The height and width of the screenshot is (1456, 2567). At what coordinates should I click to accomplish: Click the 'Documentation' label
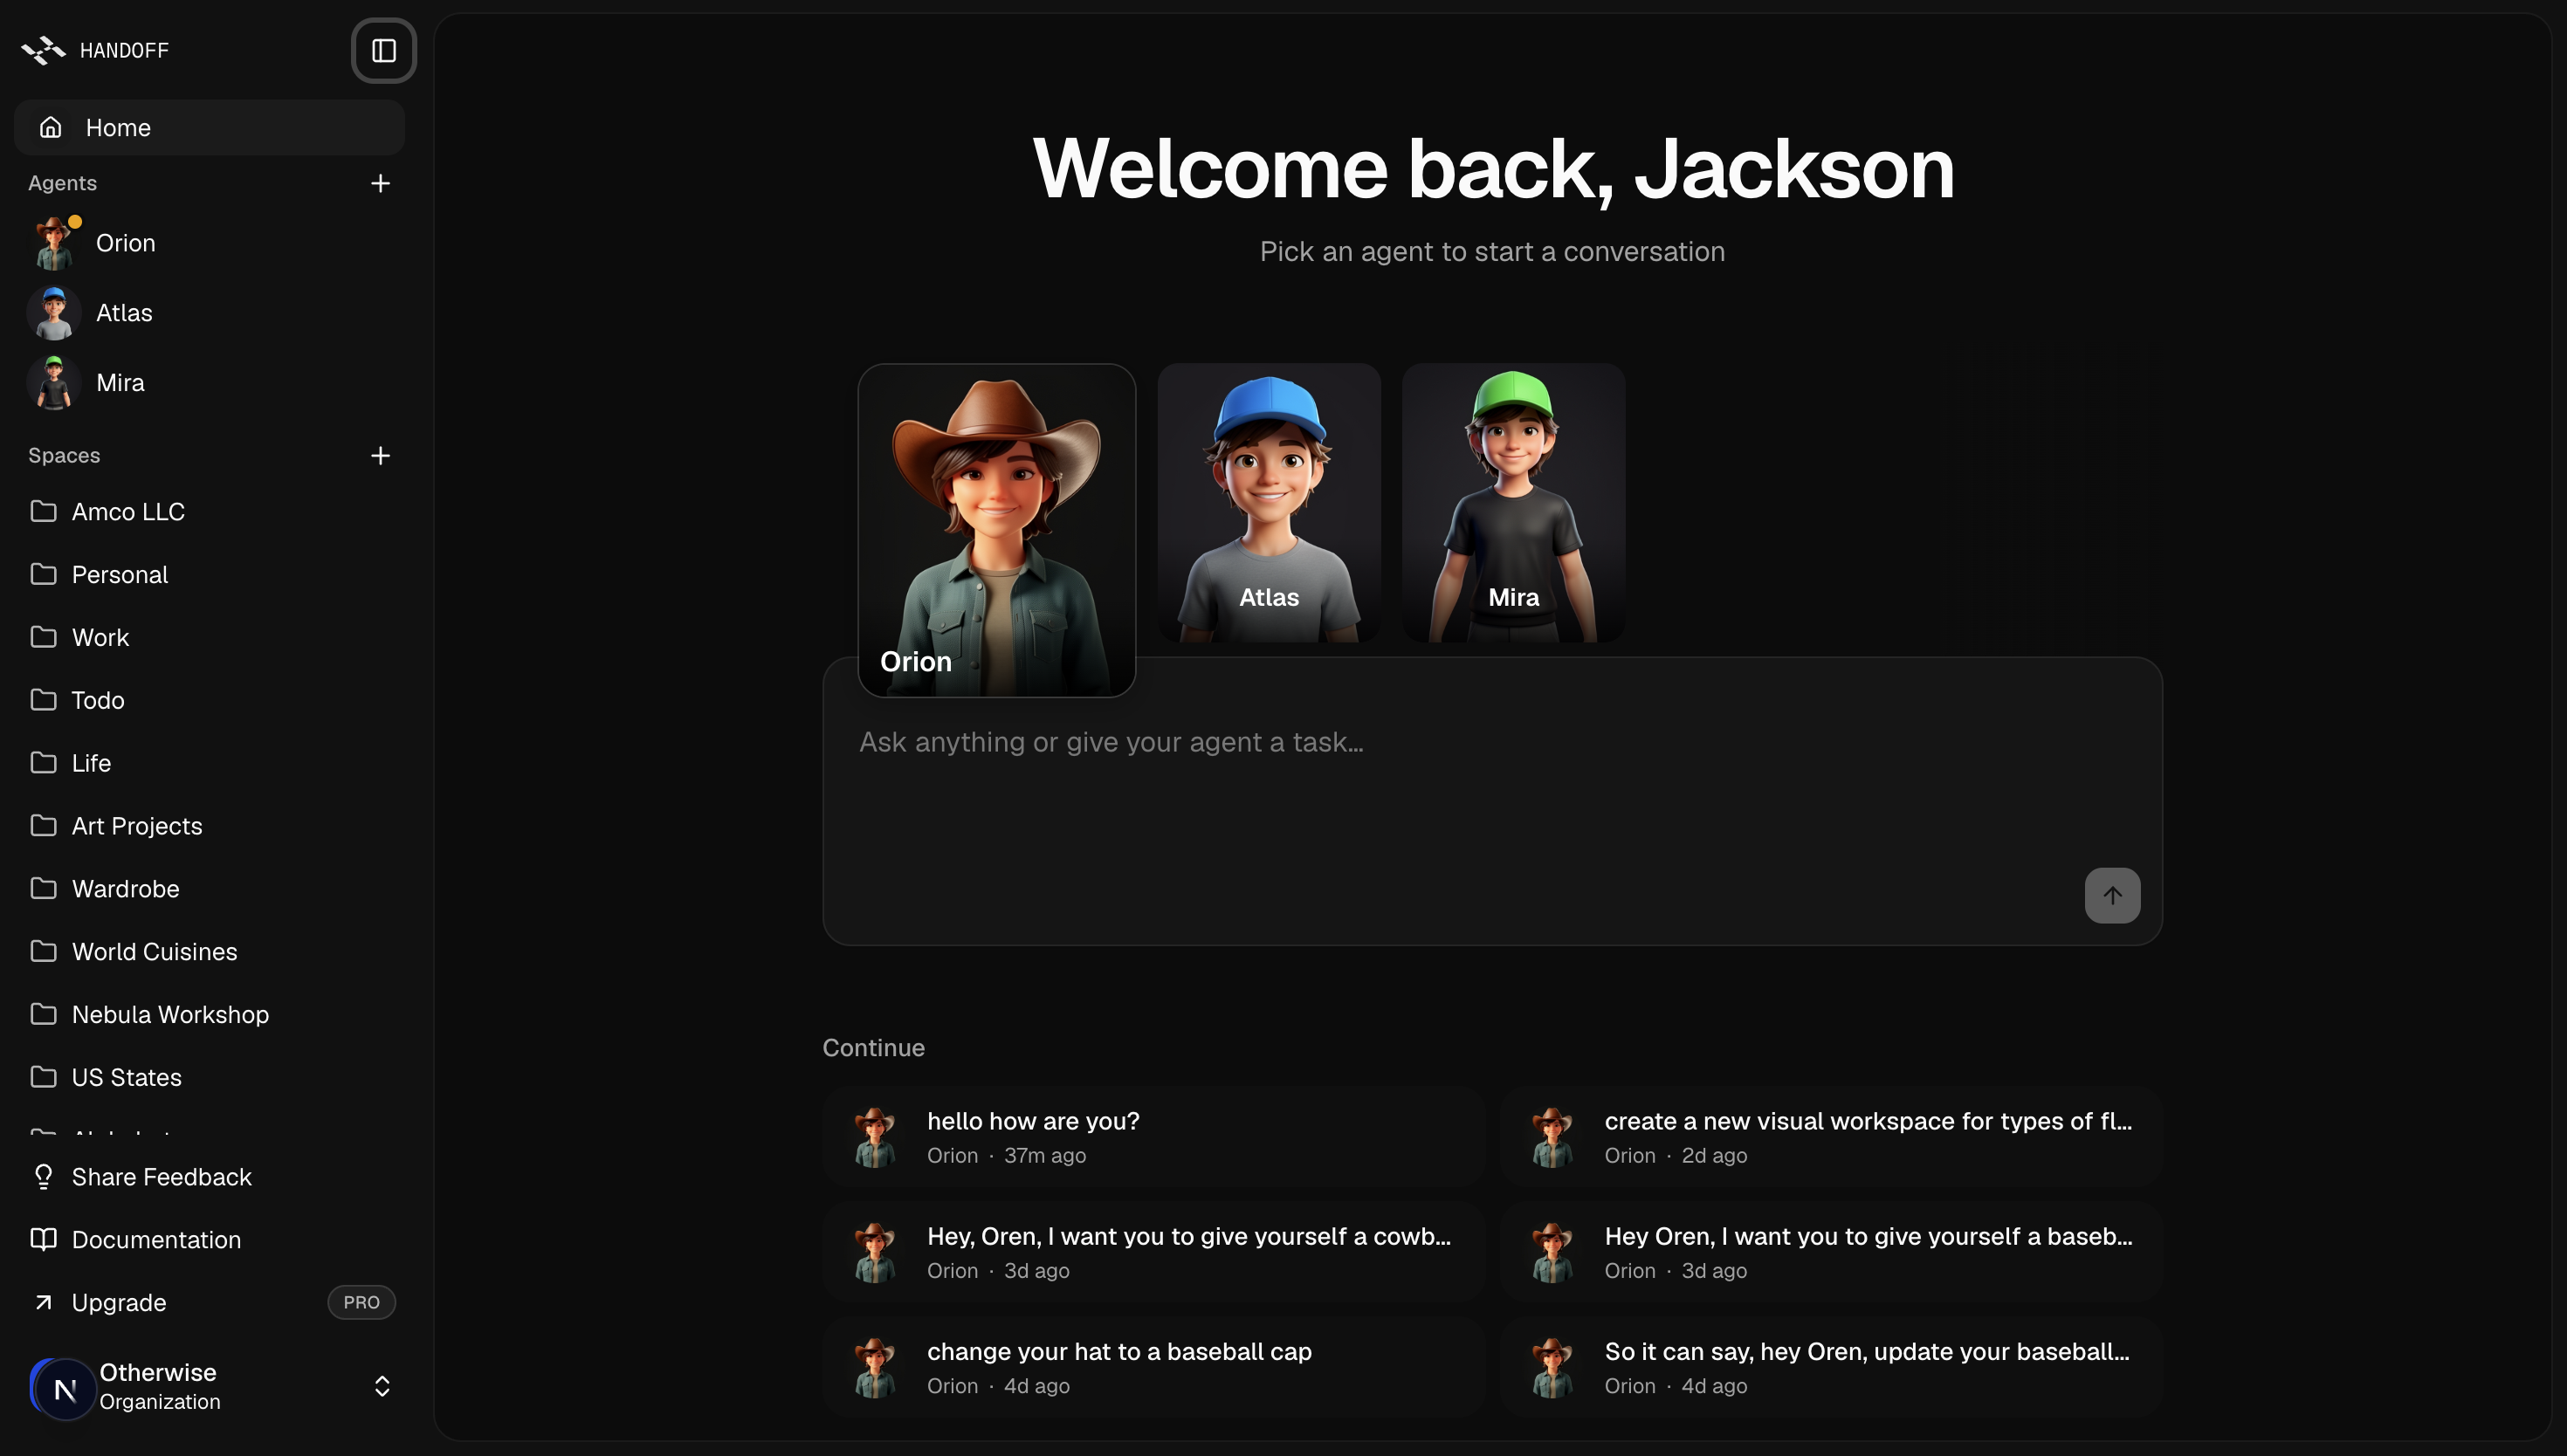click(156, 1240)
